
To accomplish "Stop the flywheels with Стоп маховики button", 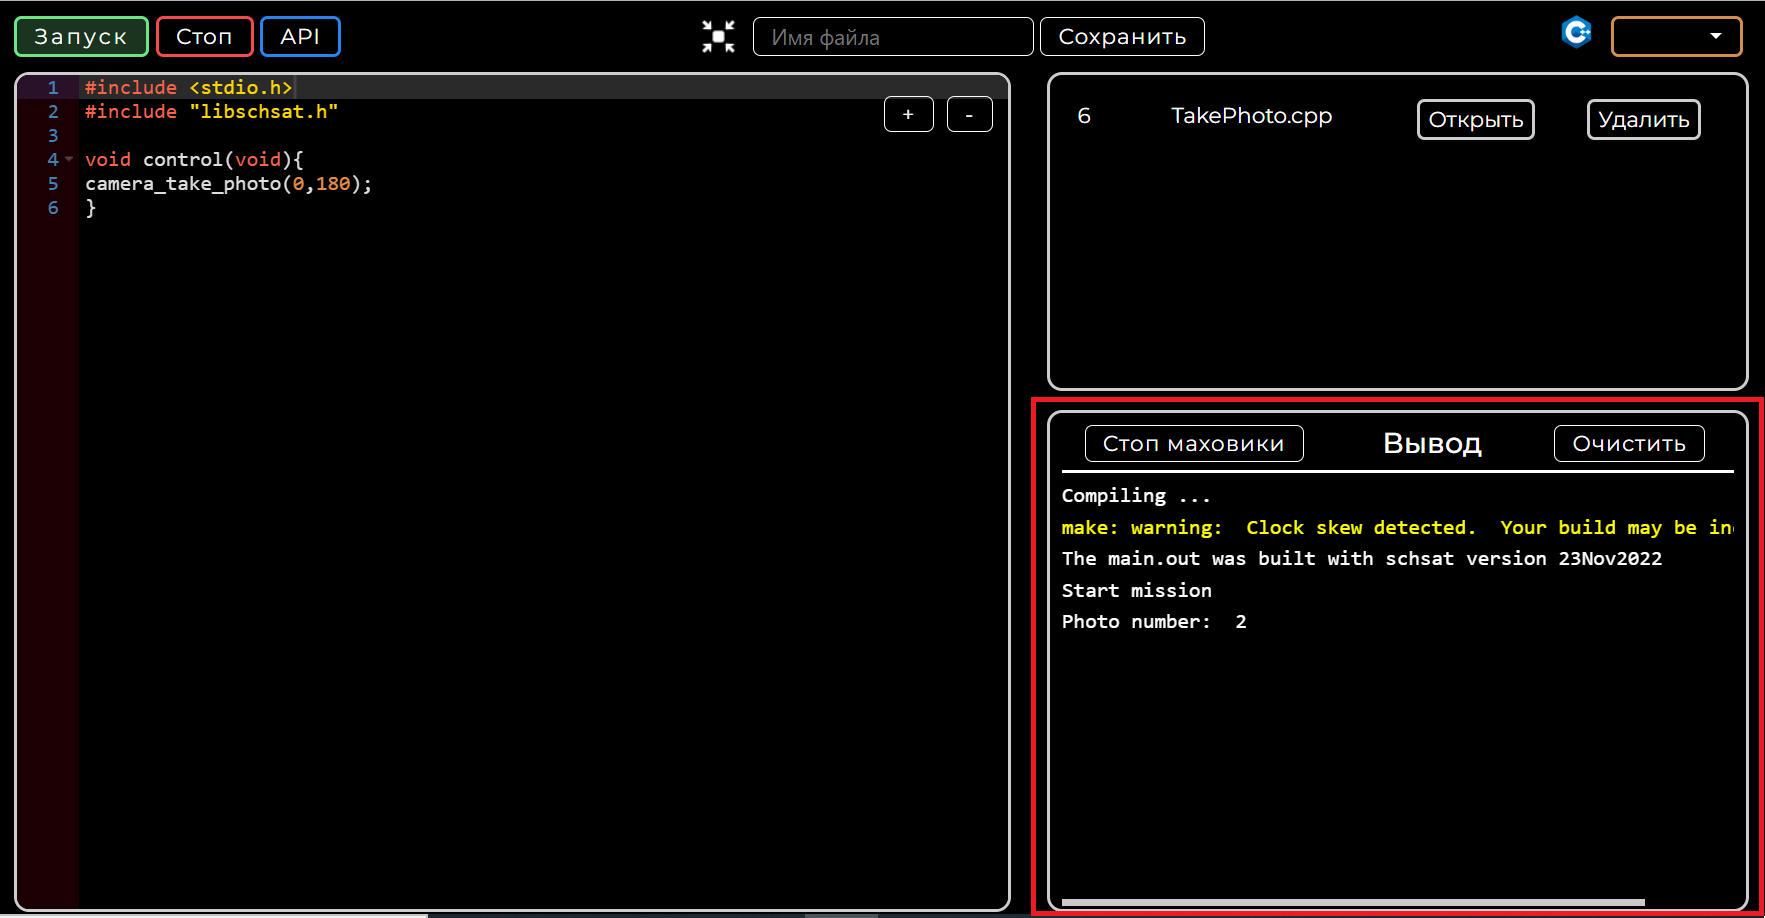I will click(1193, 443).
